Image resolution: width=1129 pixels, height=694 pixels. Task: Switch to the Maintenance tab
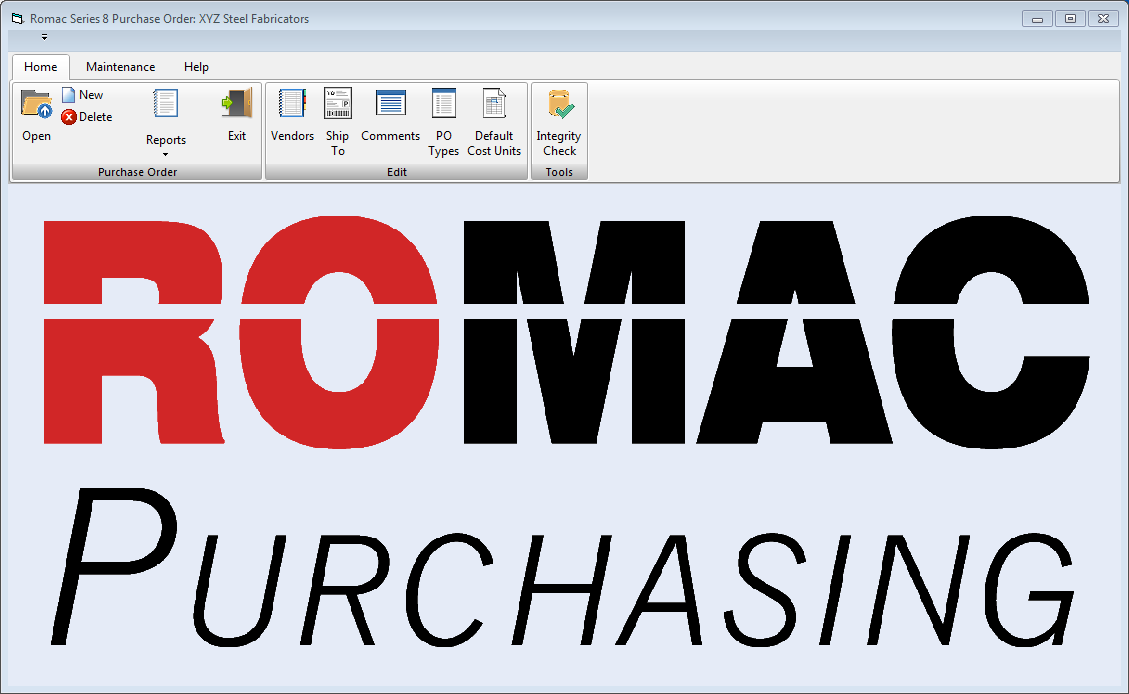120,67
